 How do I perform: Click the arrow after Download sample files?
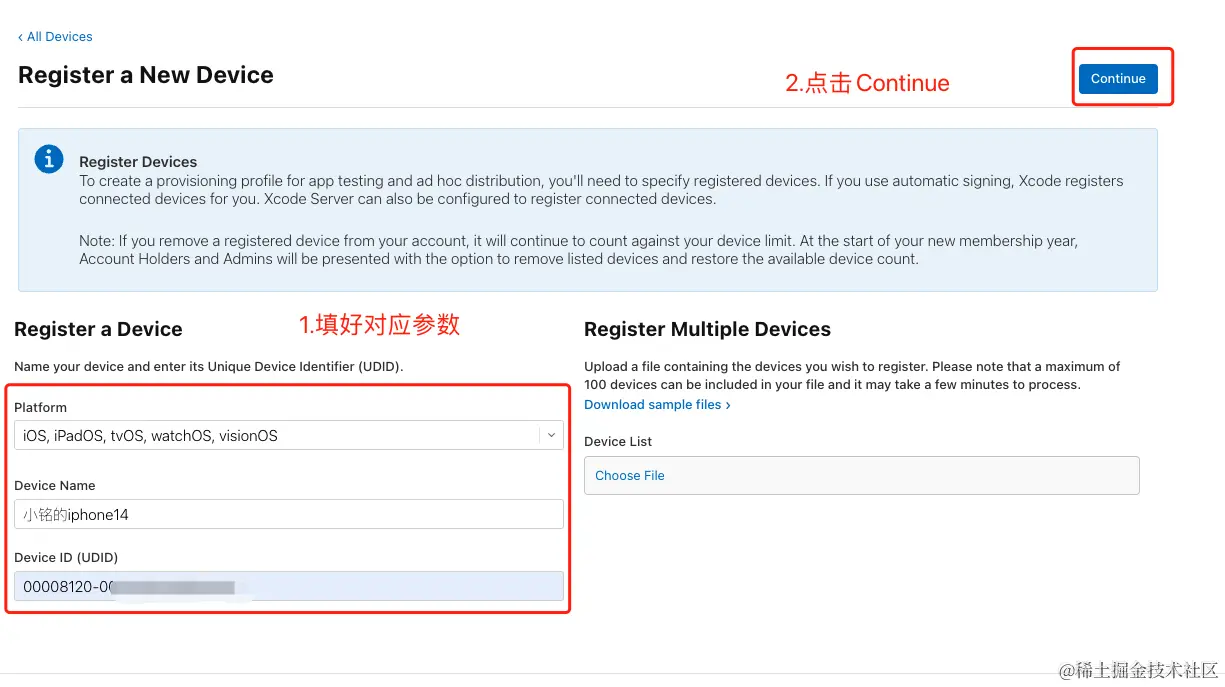(x=728, y=405)
